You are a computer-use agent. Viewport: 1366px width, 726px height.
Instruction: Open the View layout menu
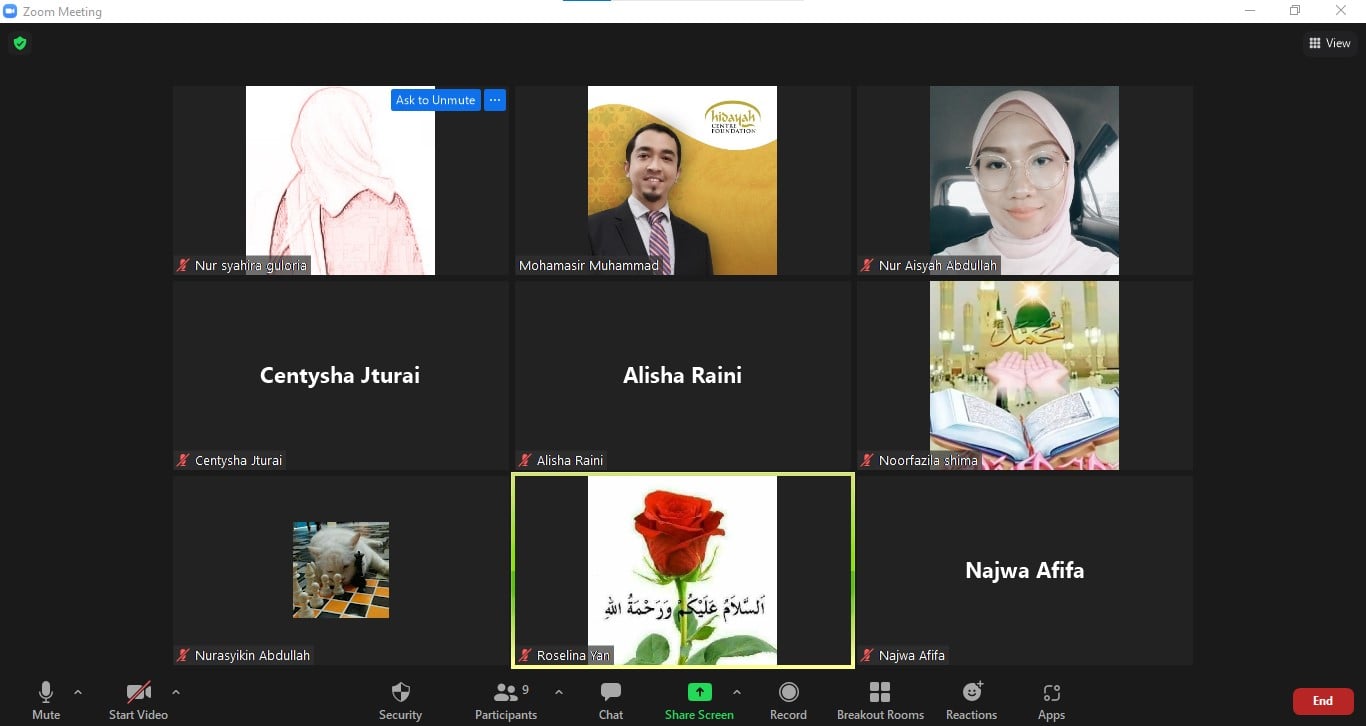coord(1330,43)
